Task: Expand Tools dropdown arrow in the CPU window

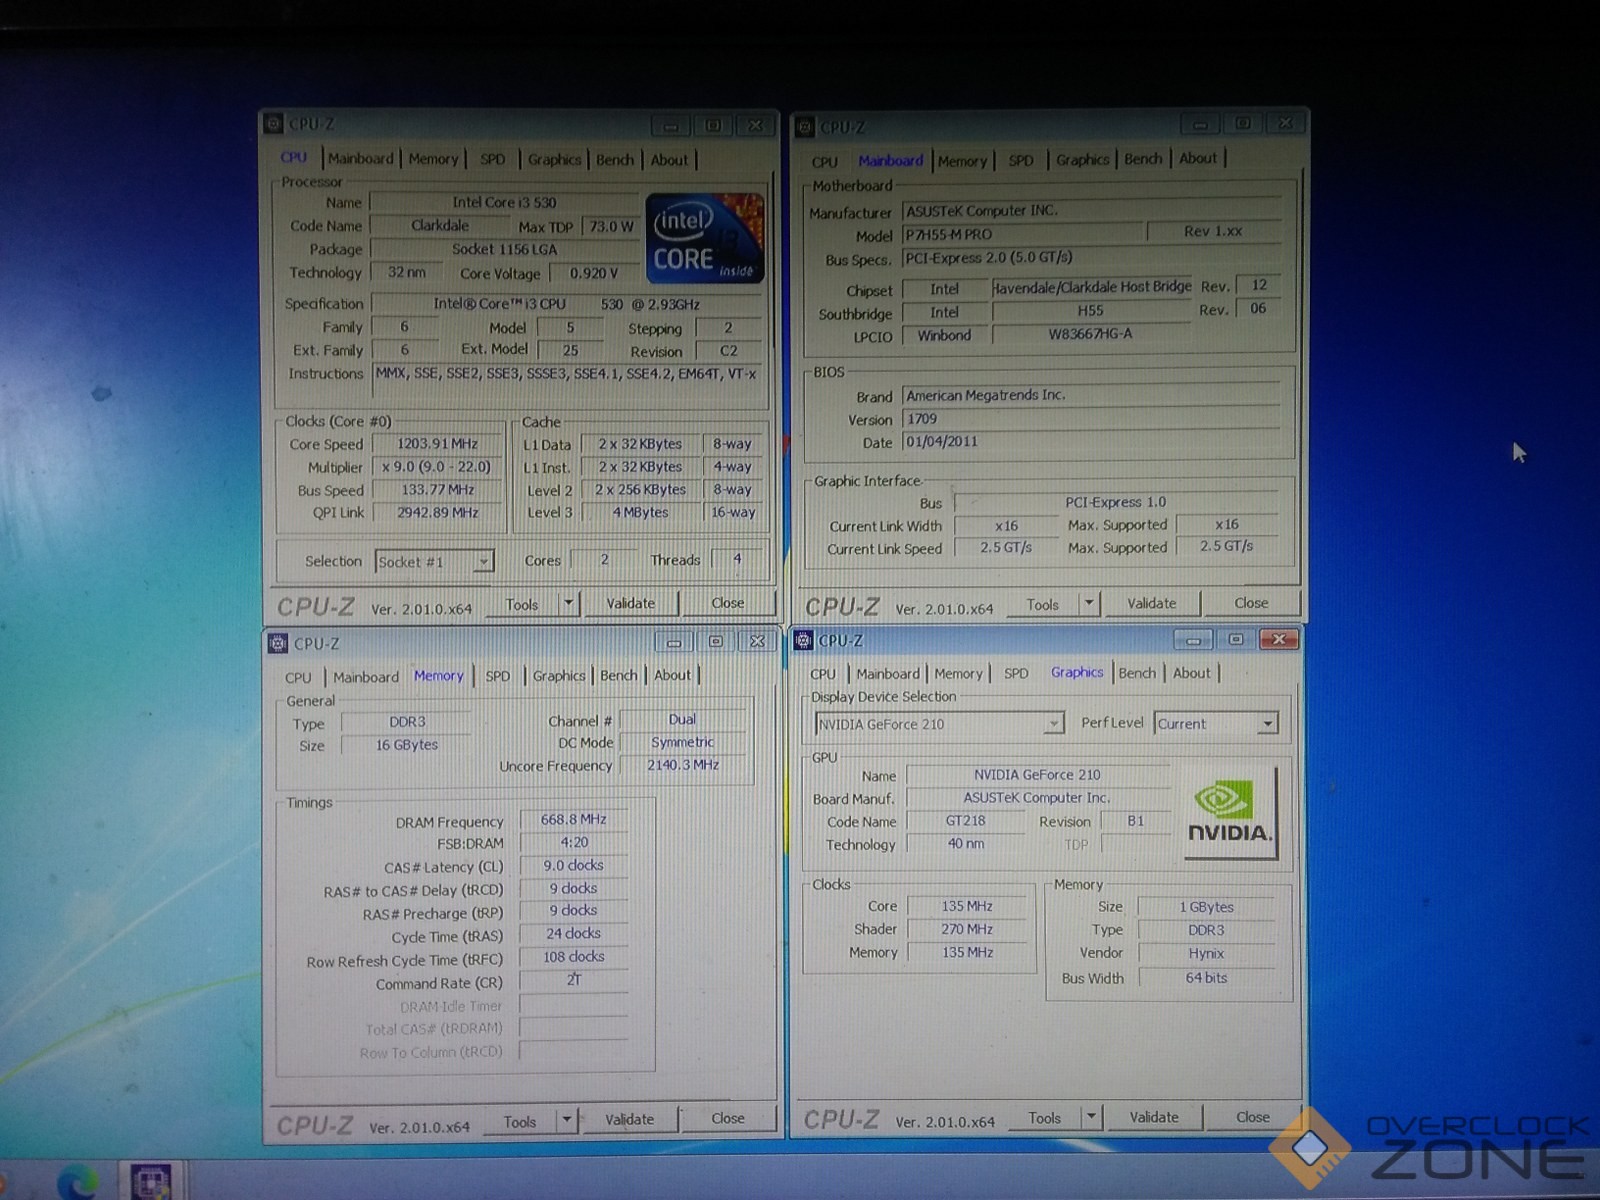Action: point(568,603)
